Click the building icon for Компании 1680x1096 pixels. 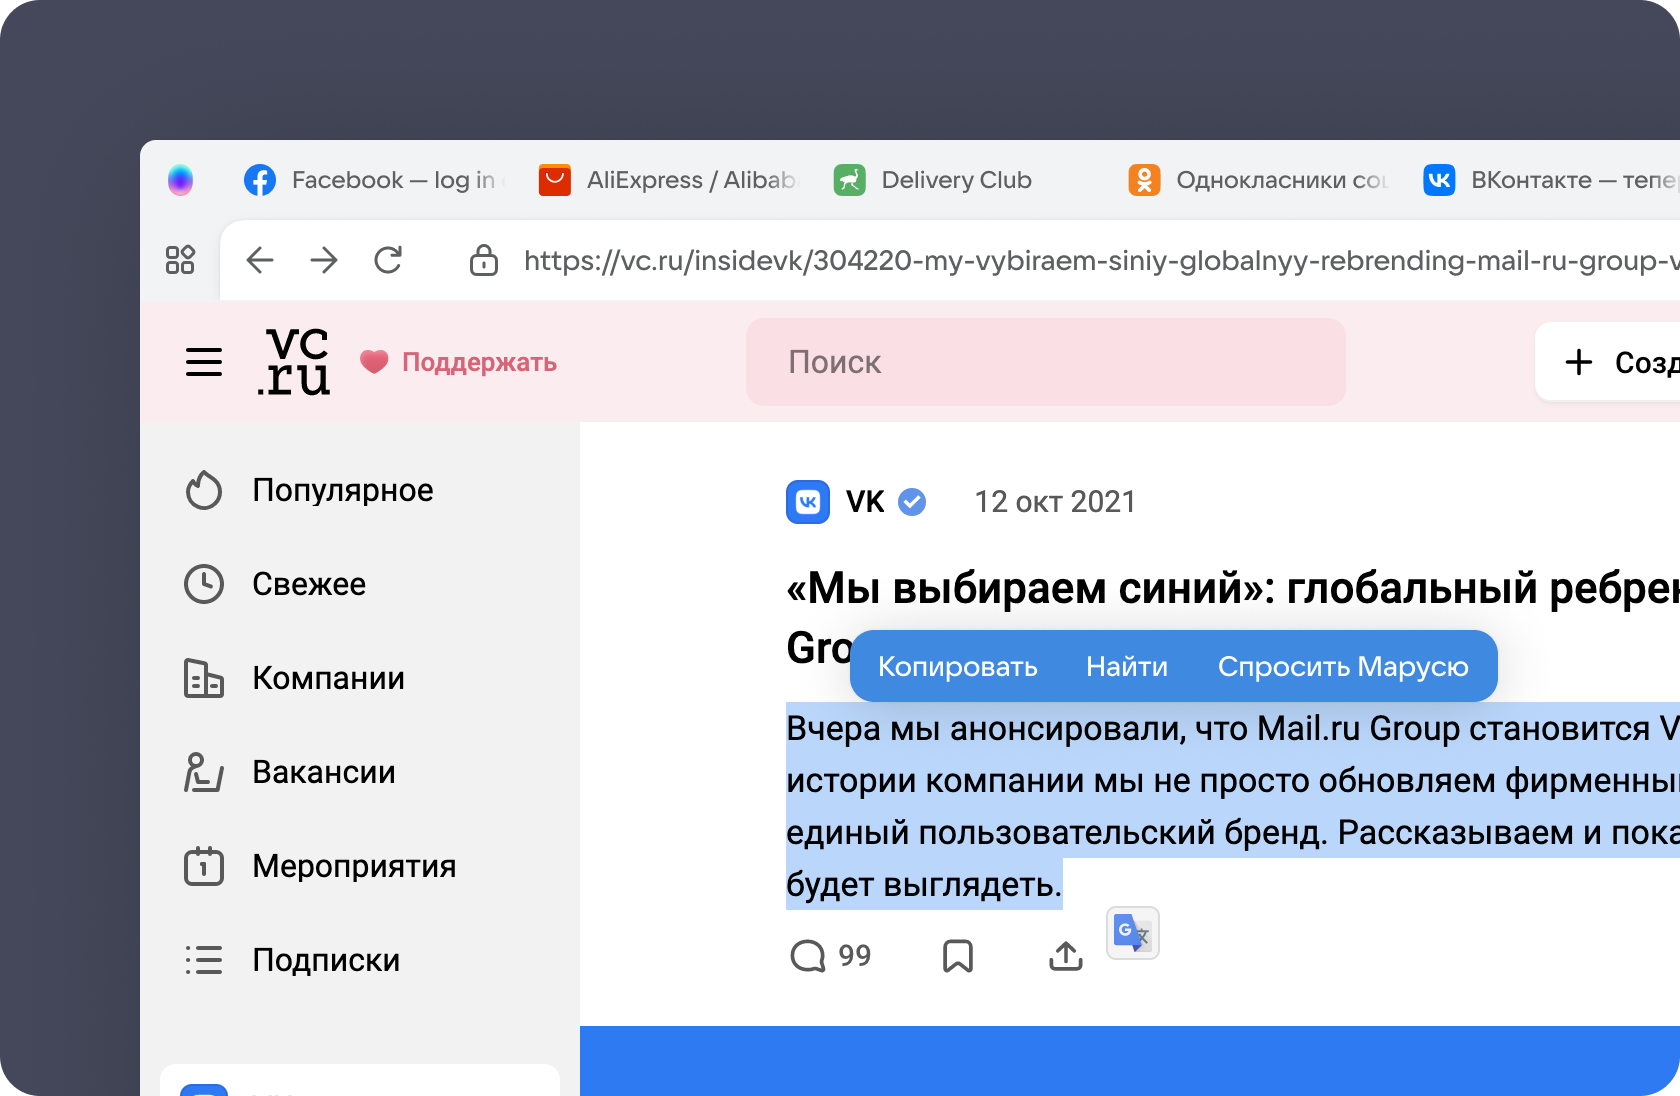point(204,678)
